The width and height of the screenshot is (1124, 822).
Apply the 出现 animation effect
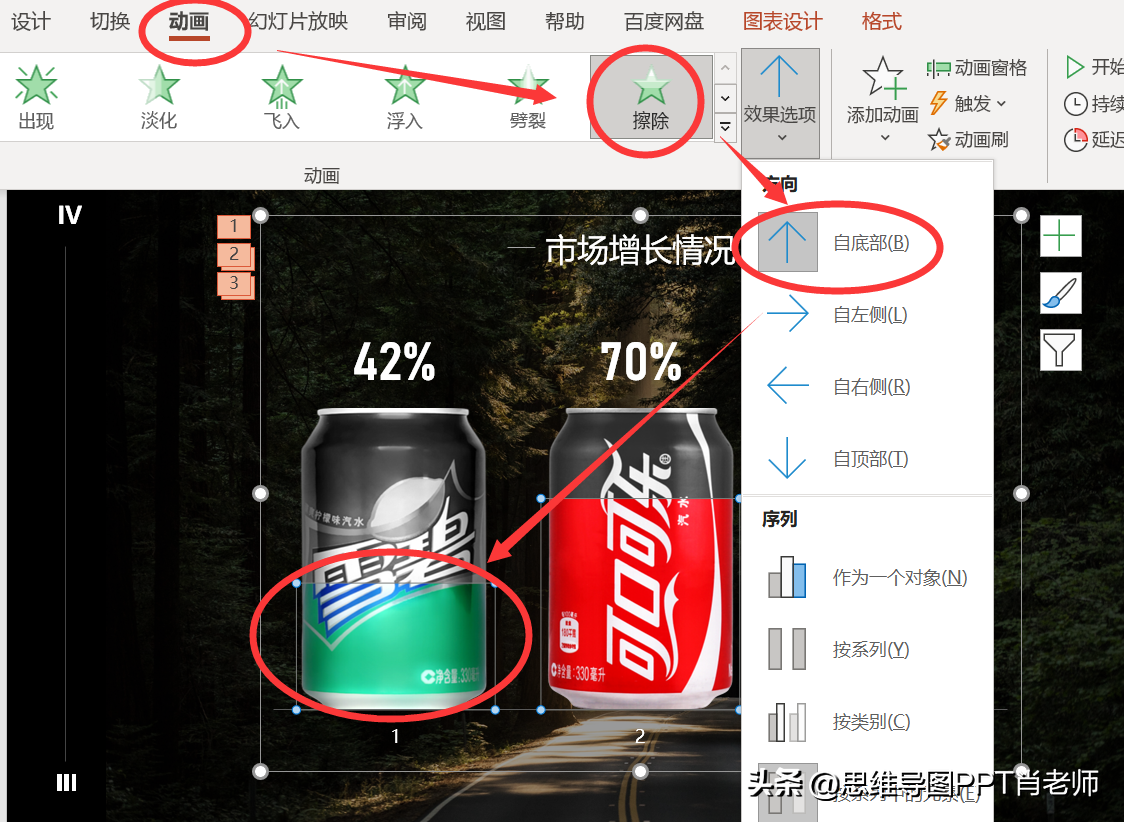point(36,97)
